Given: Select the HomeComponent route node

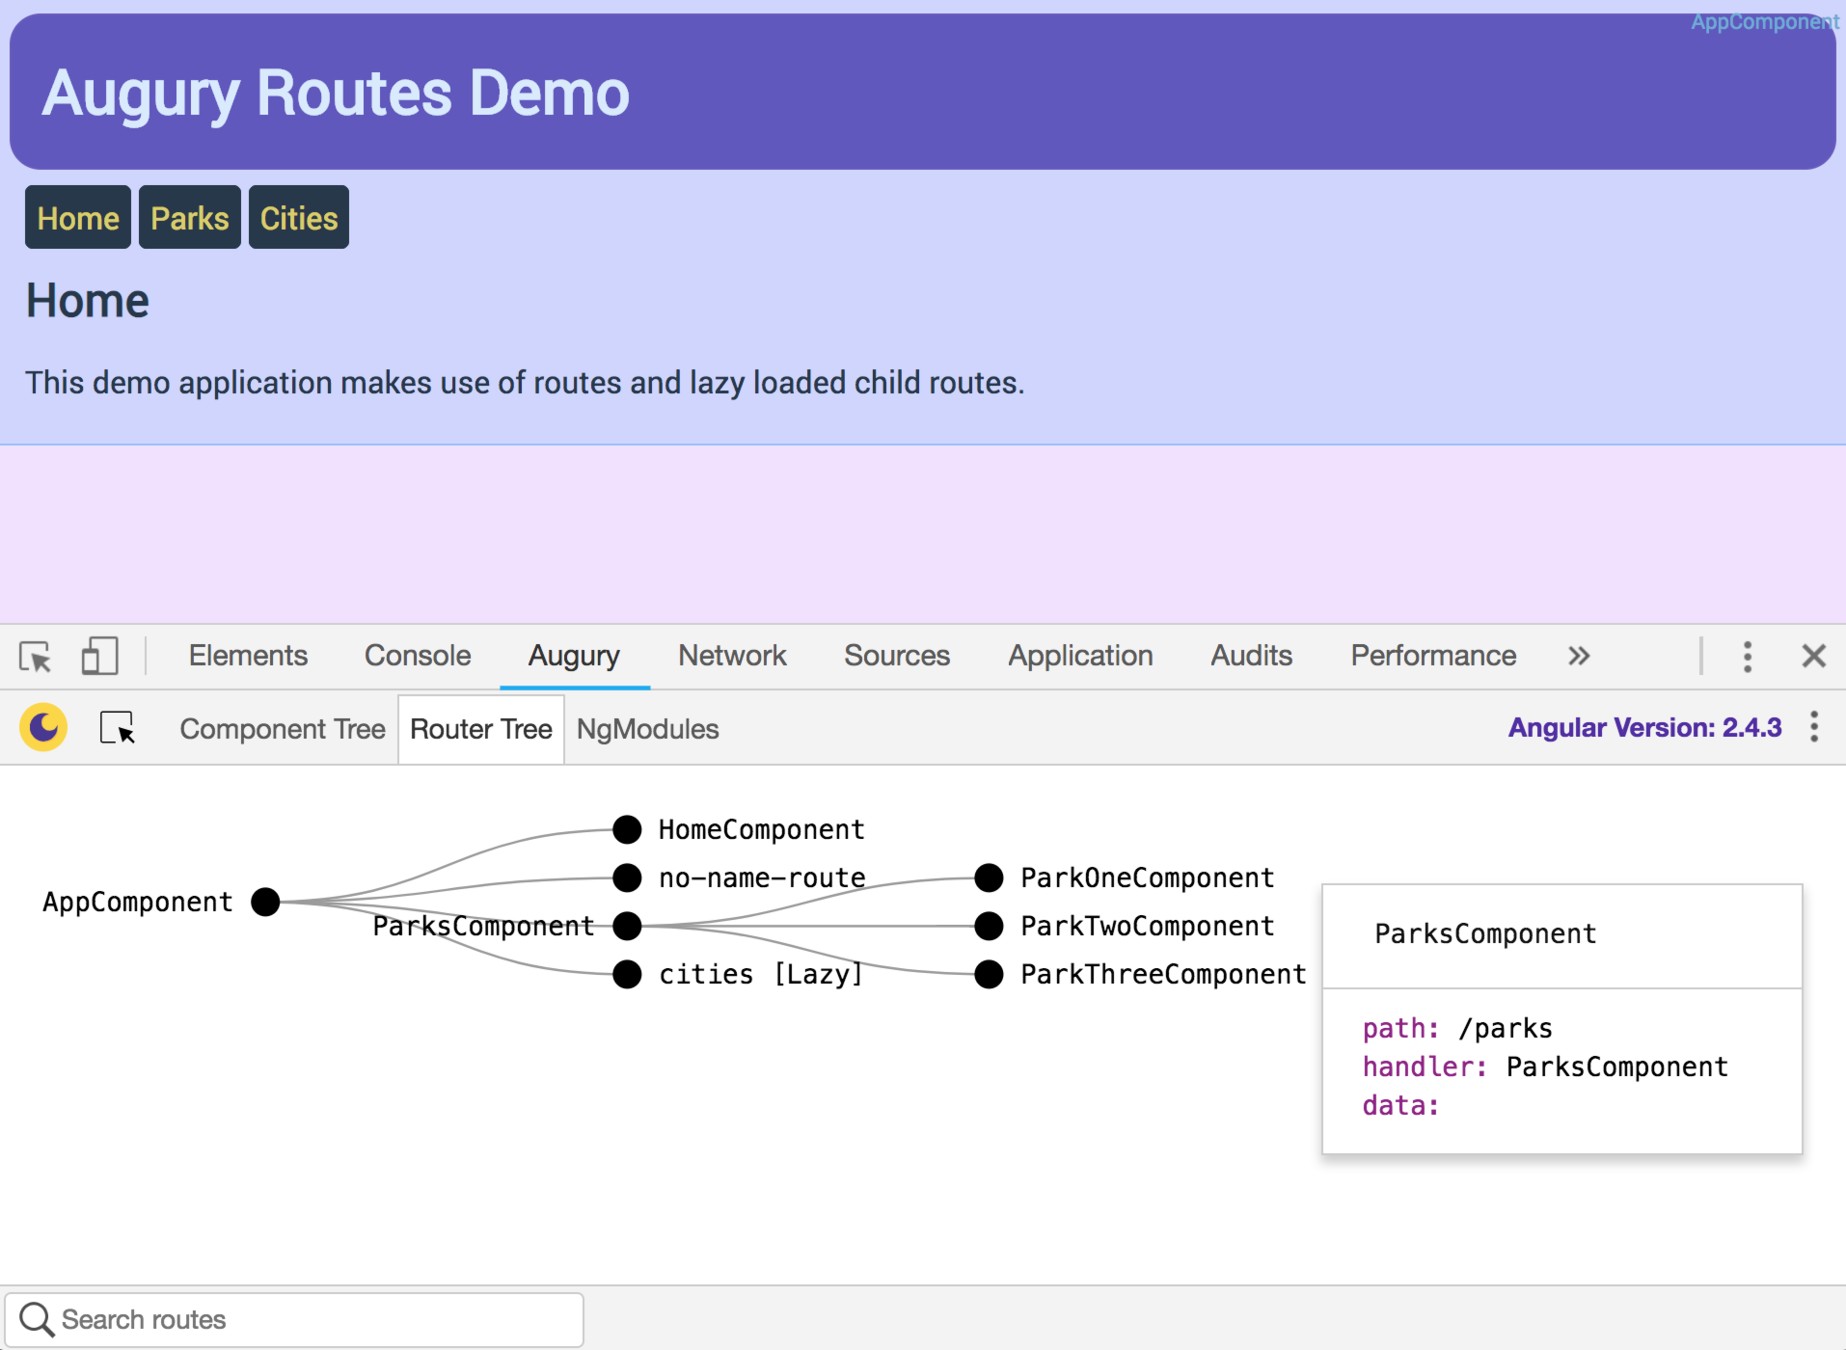Looking at the screenshot, I should 627,829.
